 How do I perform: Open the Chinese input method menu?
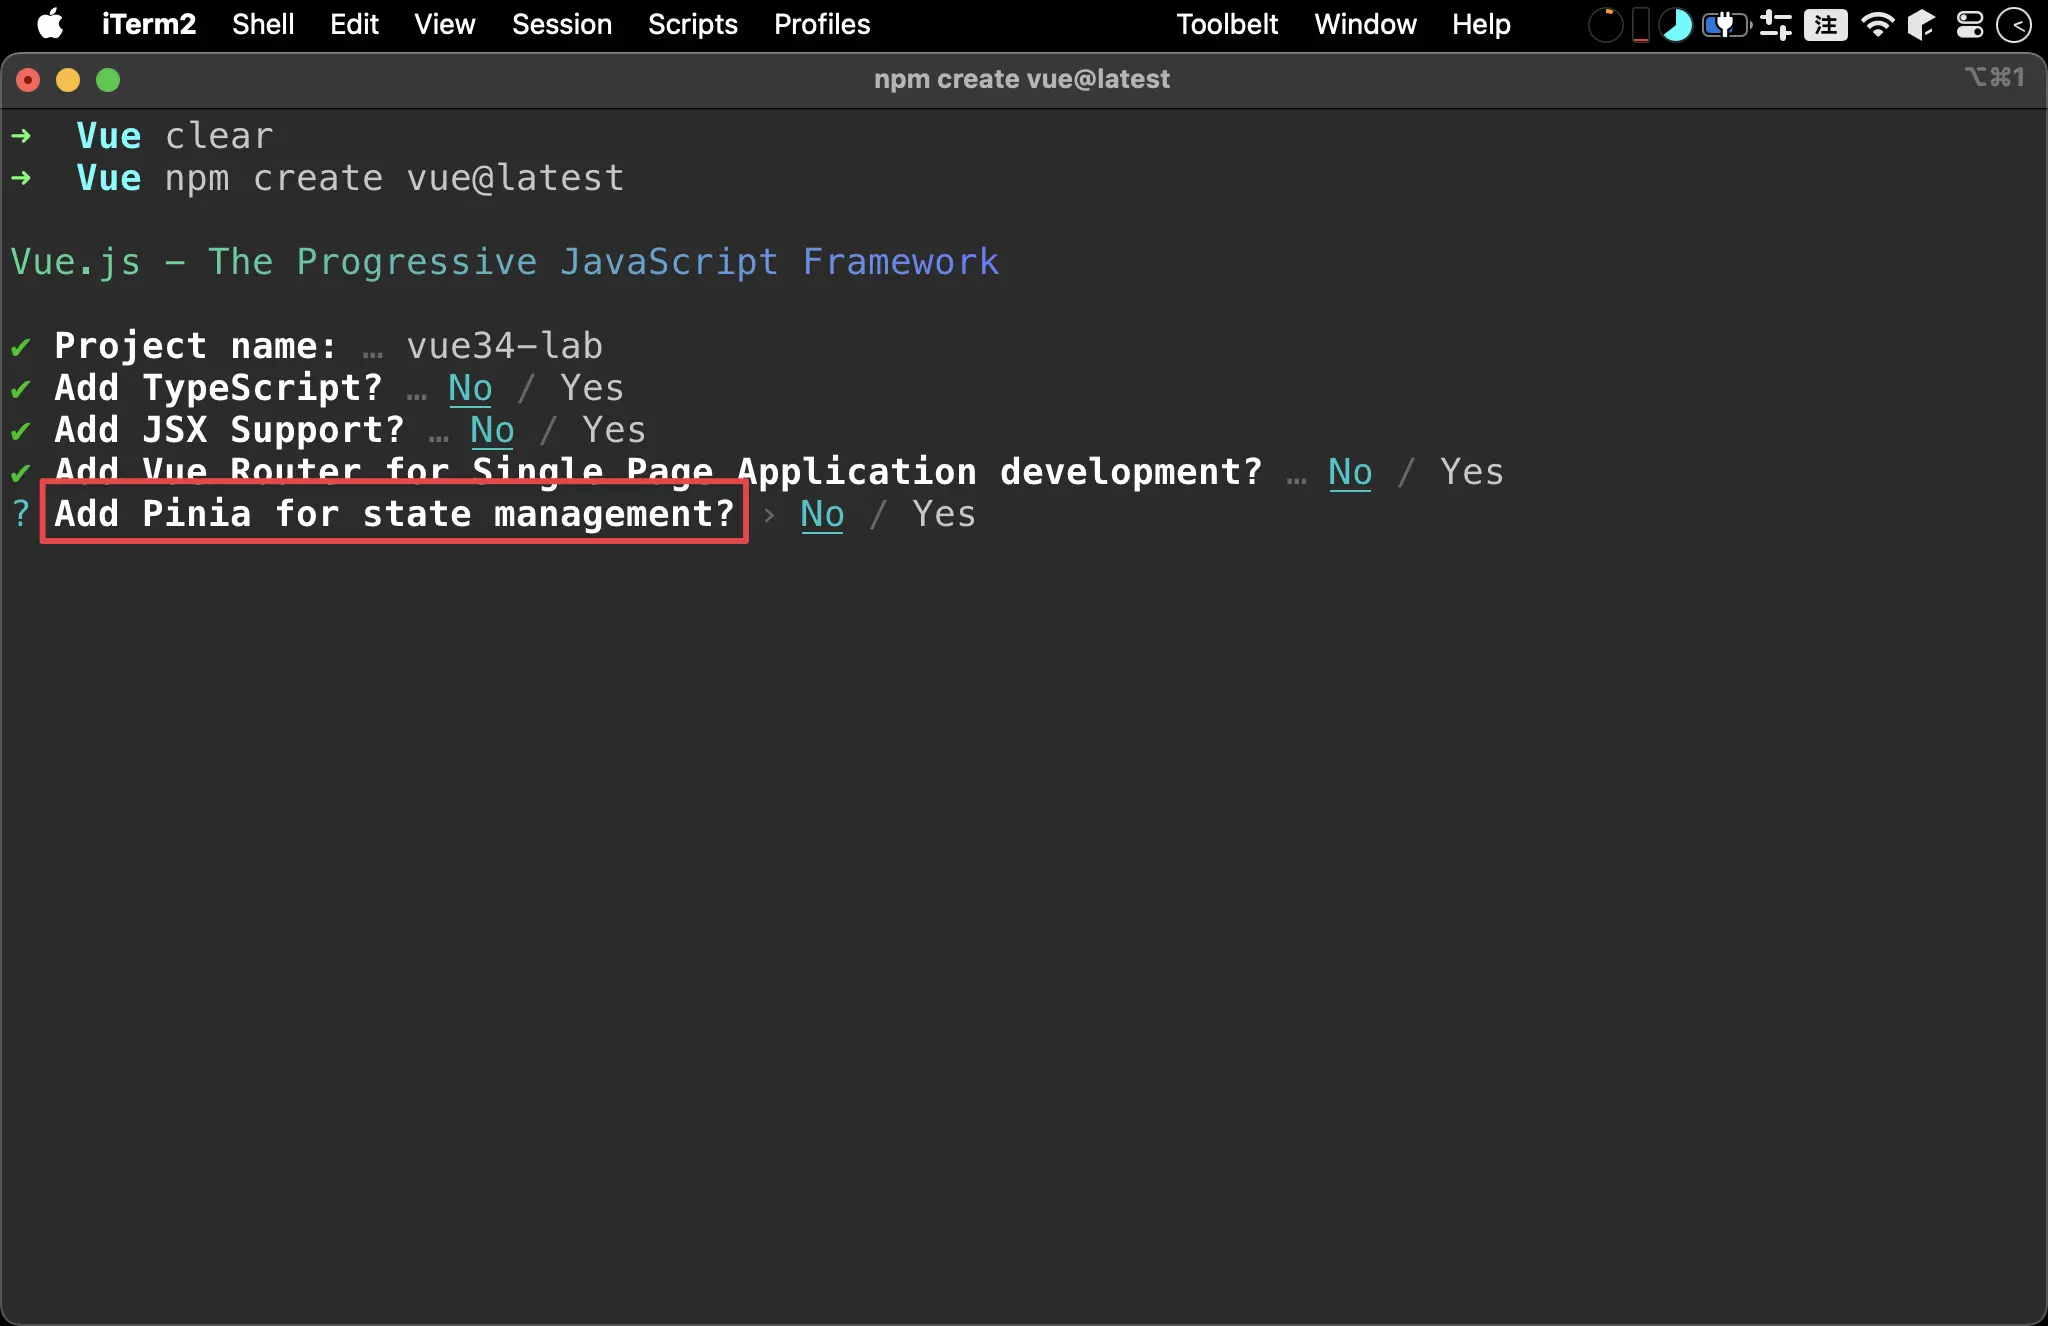coord(1826,25)
